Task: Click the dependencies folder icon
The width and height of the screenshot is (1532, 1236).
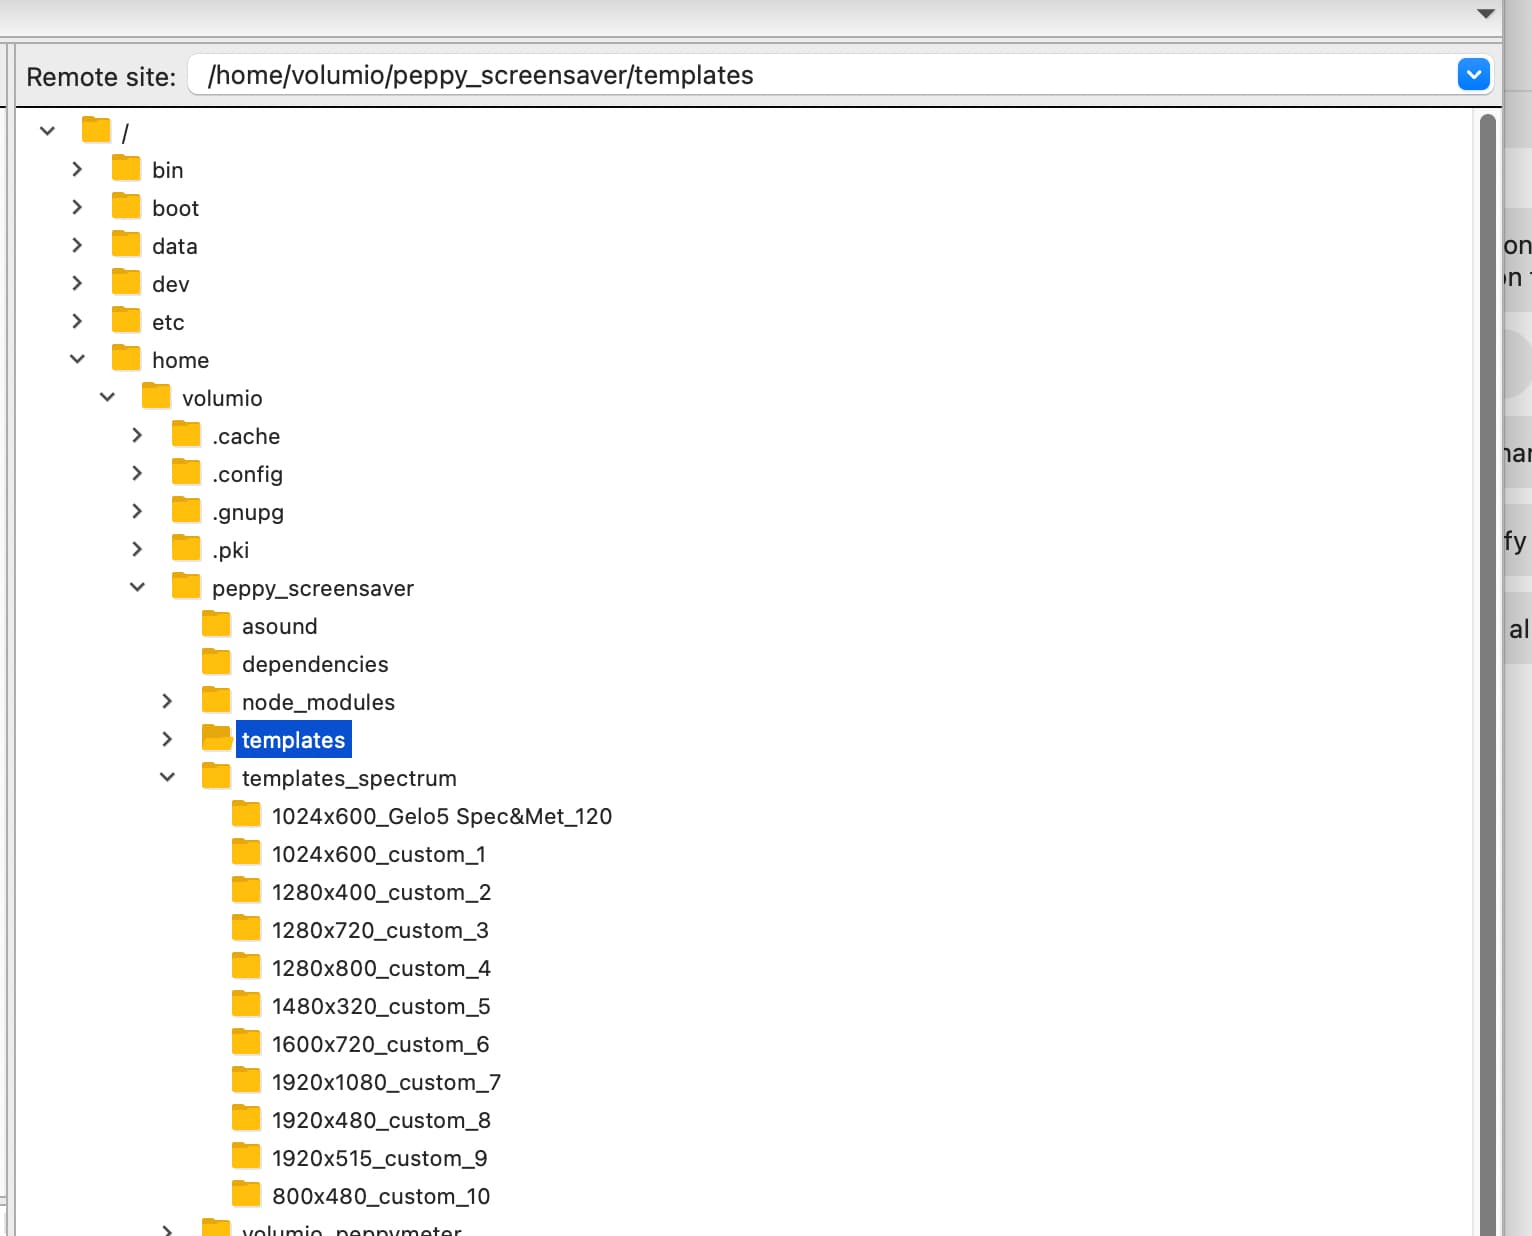Action: 216,663
